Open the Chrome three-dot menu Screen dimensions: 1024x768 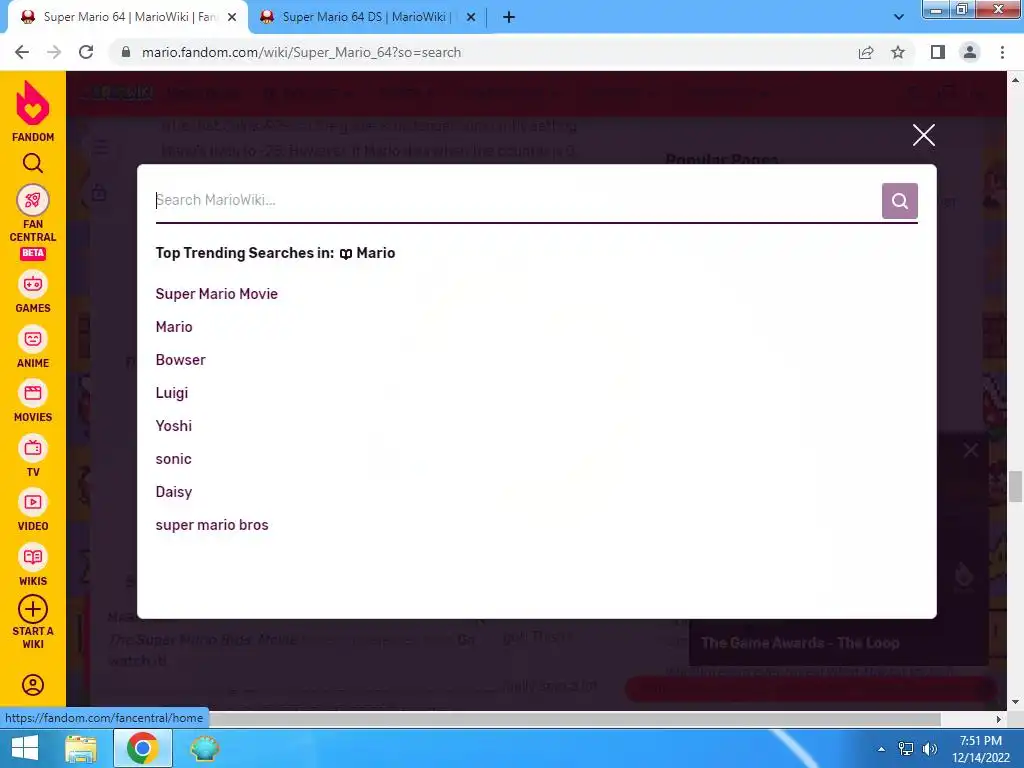click(x=1002, y=52)
